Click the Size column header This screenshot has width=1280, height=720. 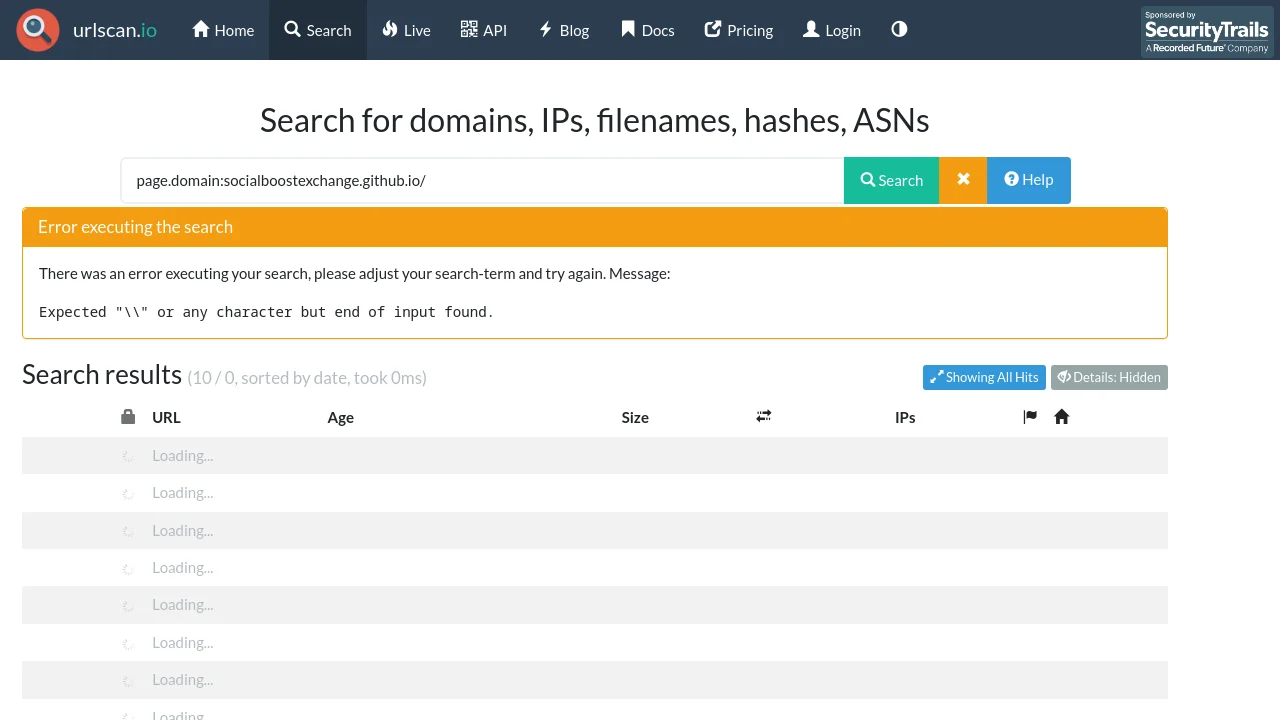pyautogui.click(x=635, y=418)
